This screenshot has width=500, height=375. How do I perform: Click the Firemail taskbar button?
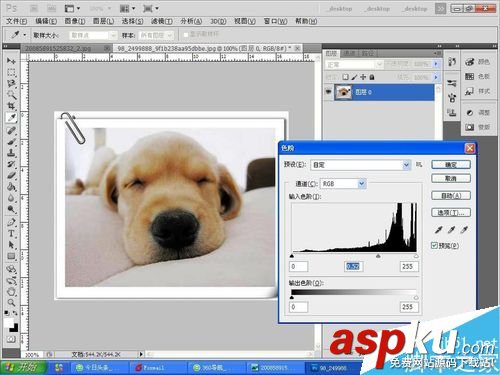[157, 368]
